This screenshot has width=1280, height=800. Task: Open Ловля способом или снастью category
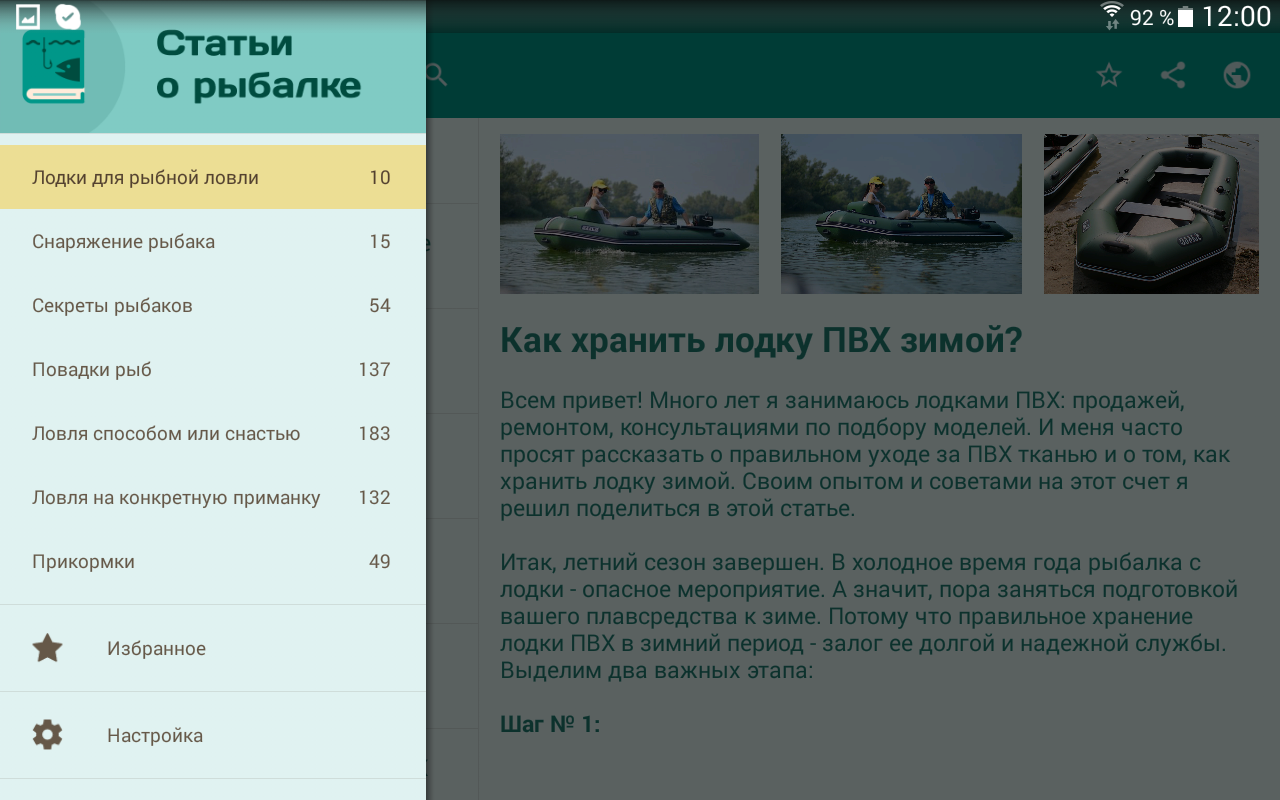point(213,434)
